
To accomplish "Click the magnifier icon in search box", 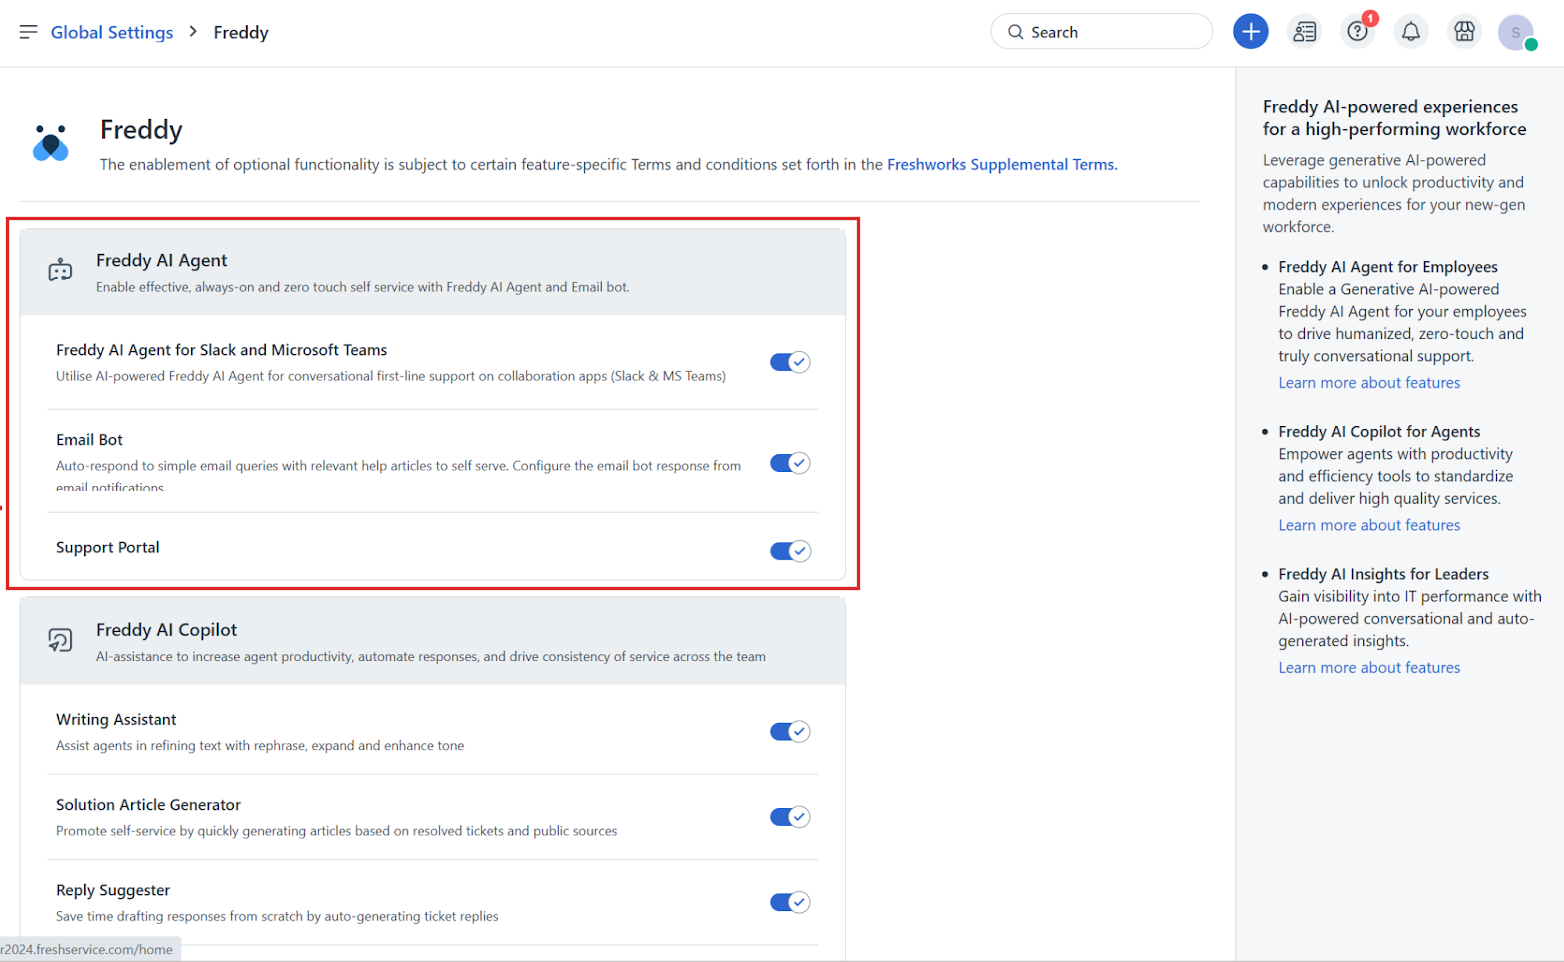I will tap(1015, 32).
